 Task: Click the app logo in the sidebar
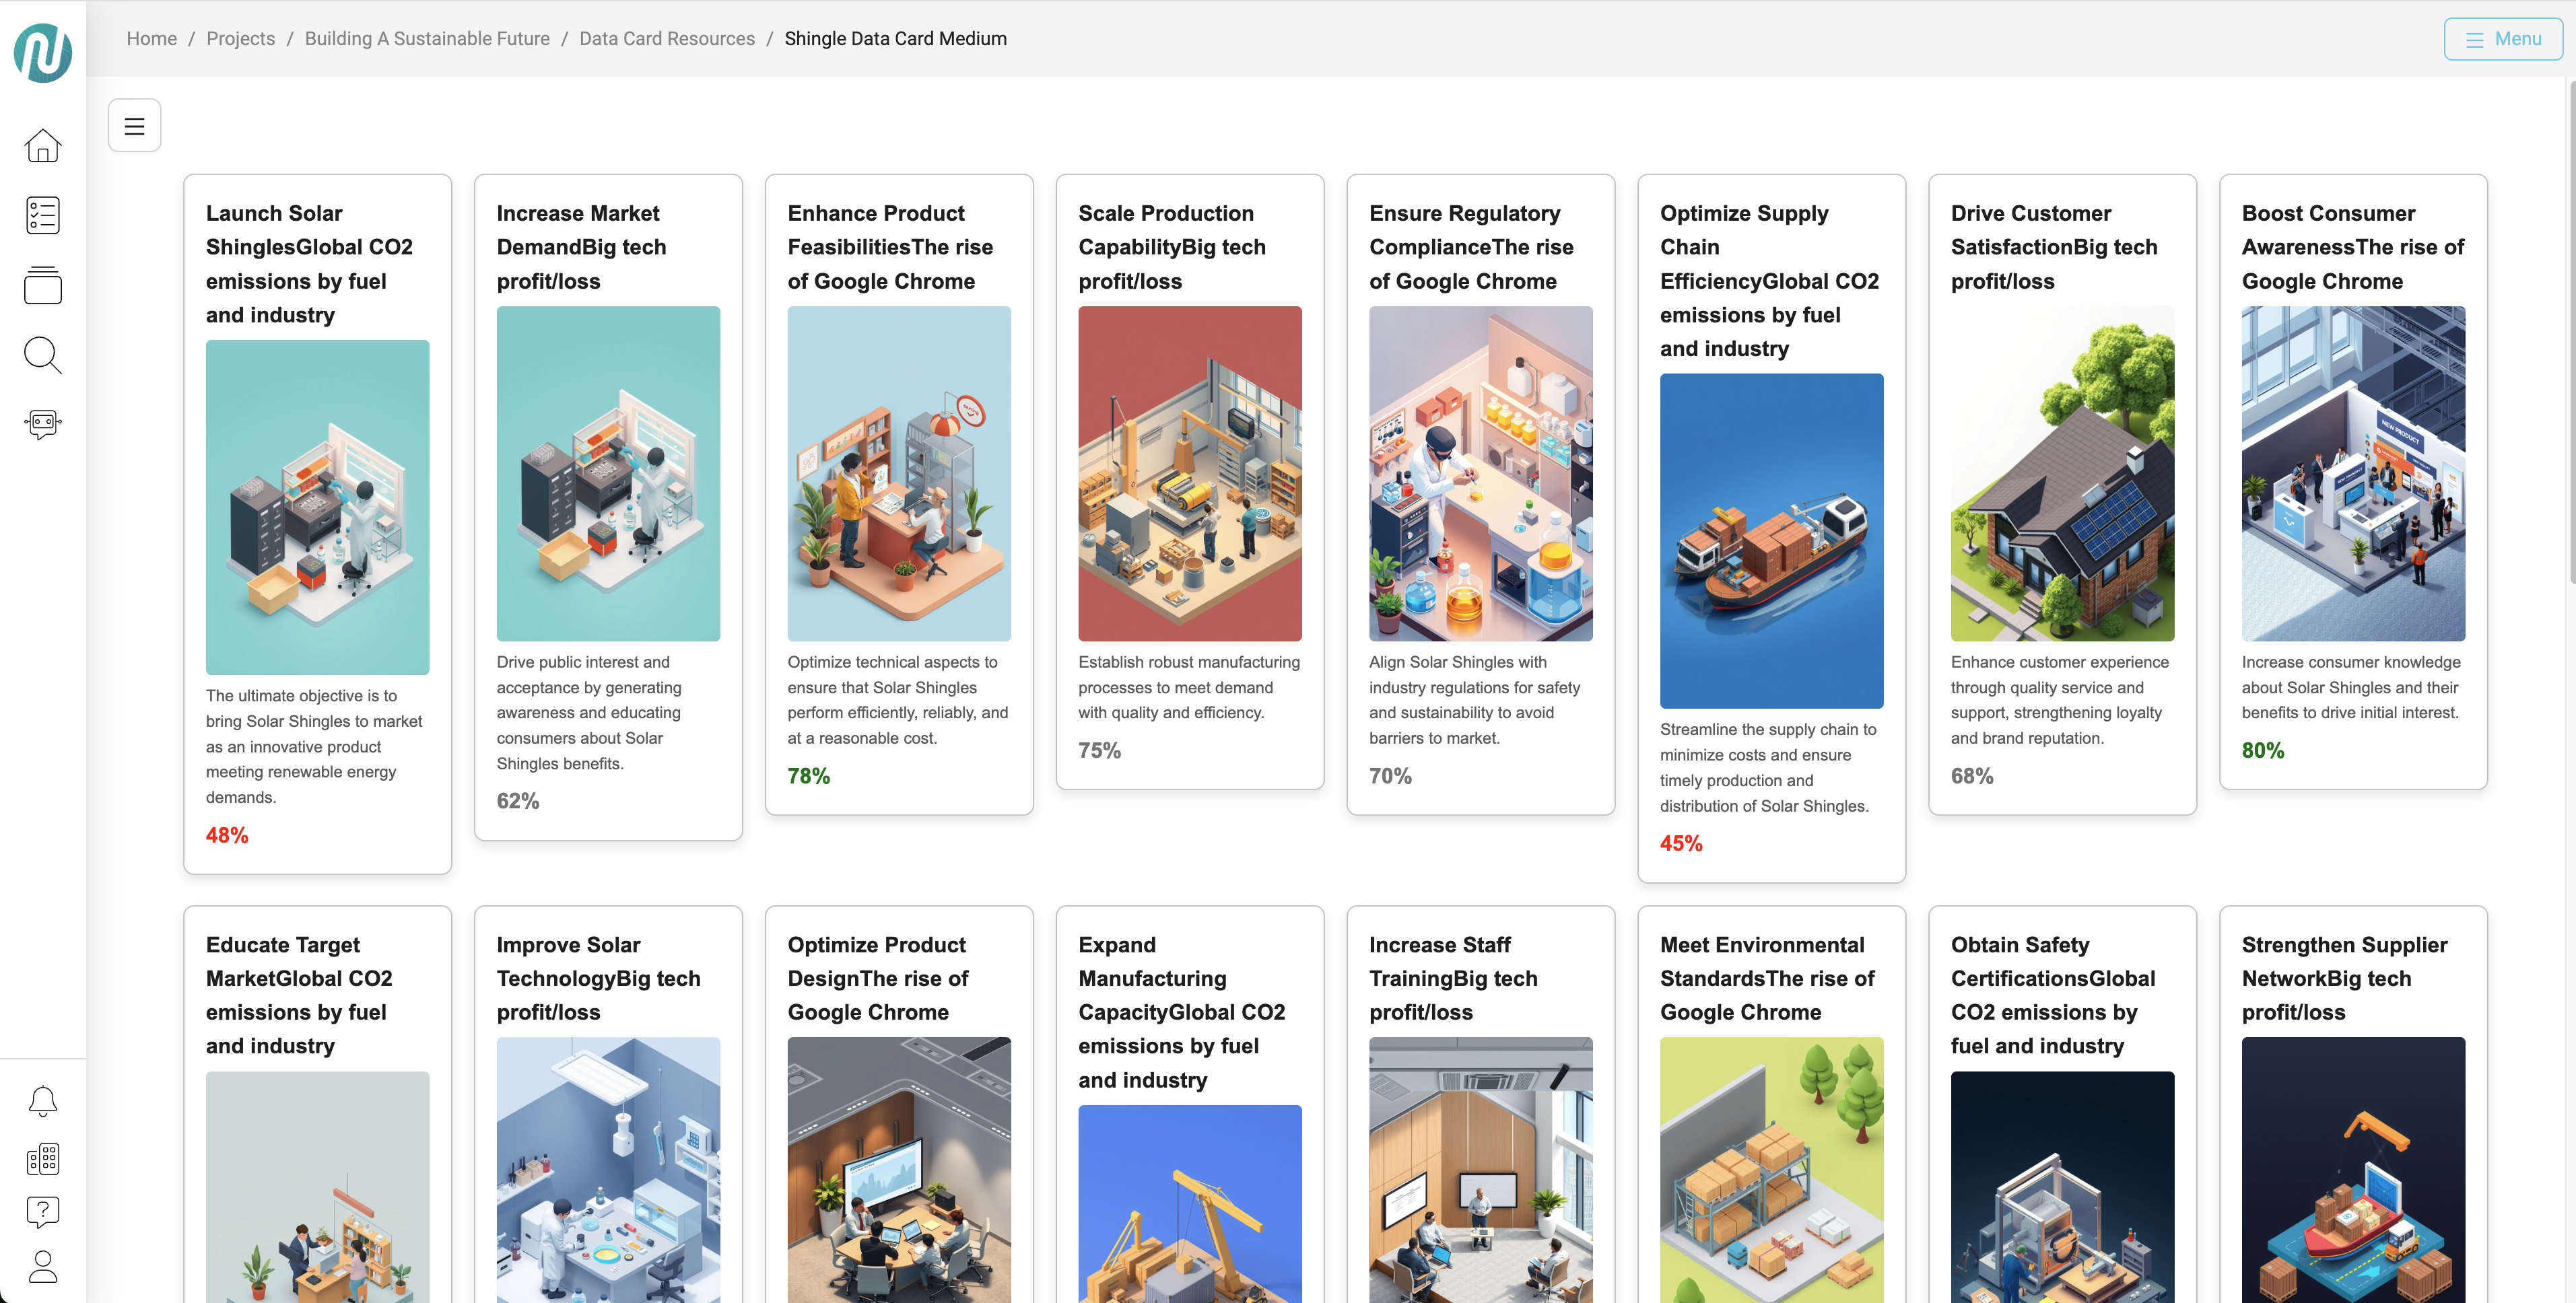click(x=43, y=52)
